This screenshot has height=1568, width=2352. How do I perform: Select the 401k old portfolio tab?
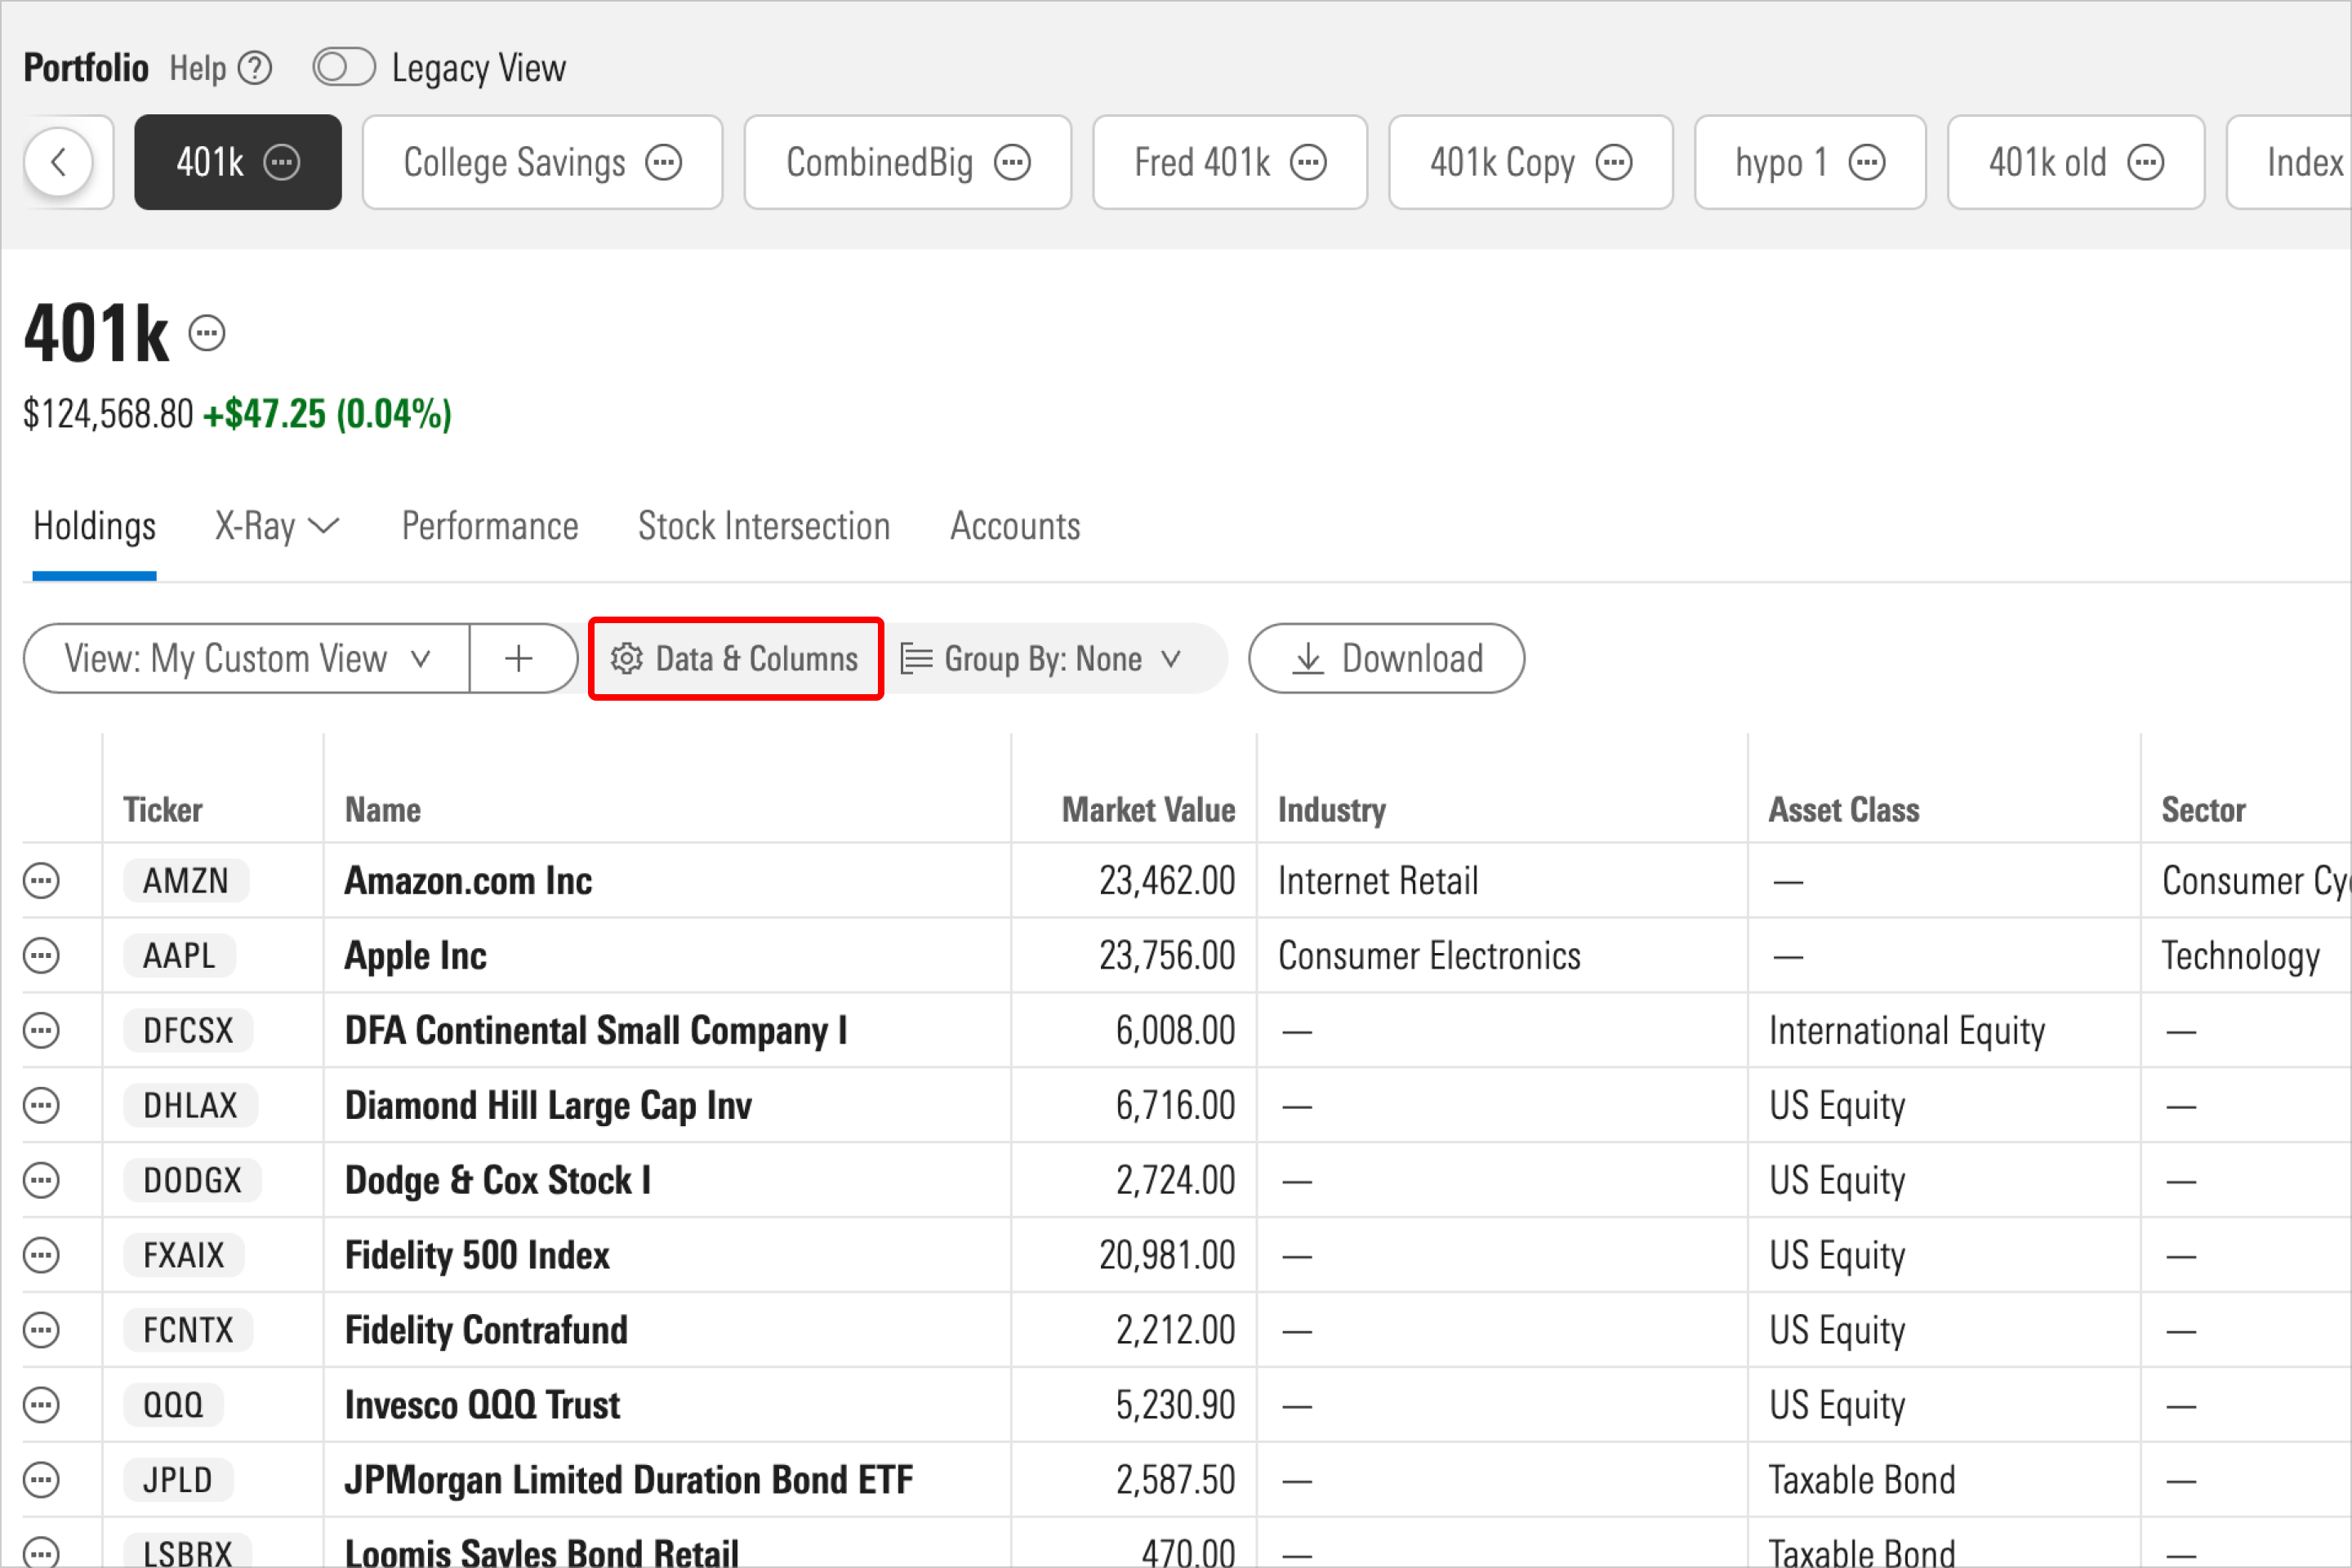[2076, 162]
